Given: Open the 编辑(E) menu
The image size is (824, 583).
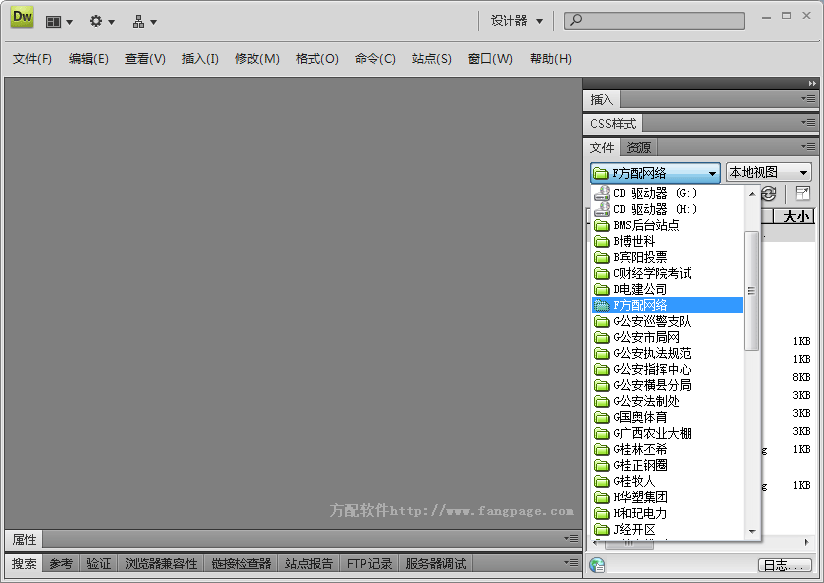Looking at the screenshot, I should pos(89,59).
